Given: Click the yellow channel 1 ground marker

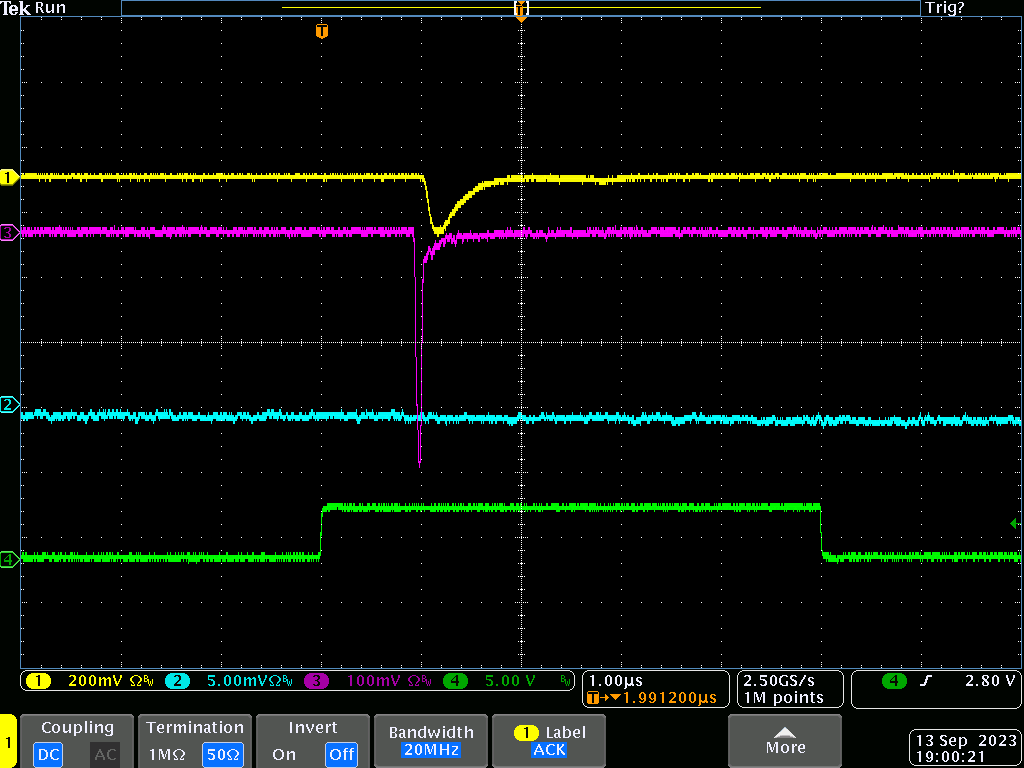Looking at the screenshot, I should point(9,177).
